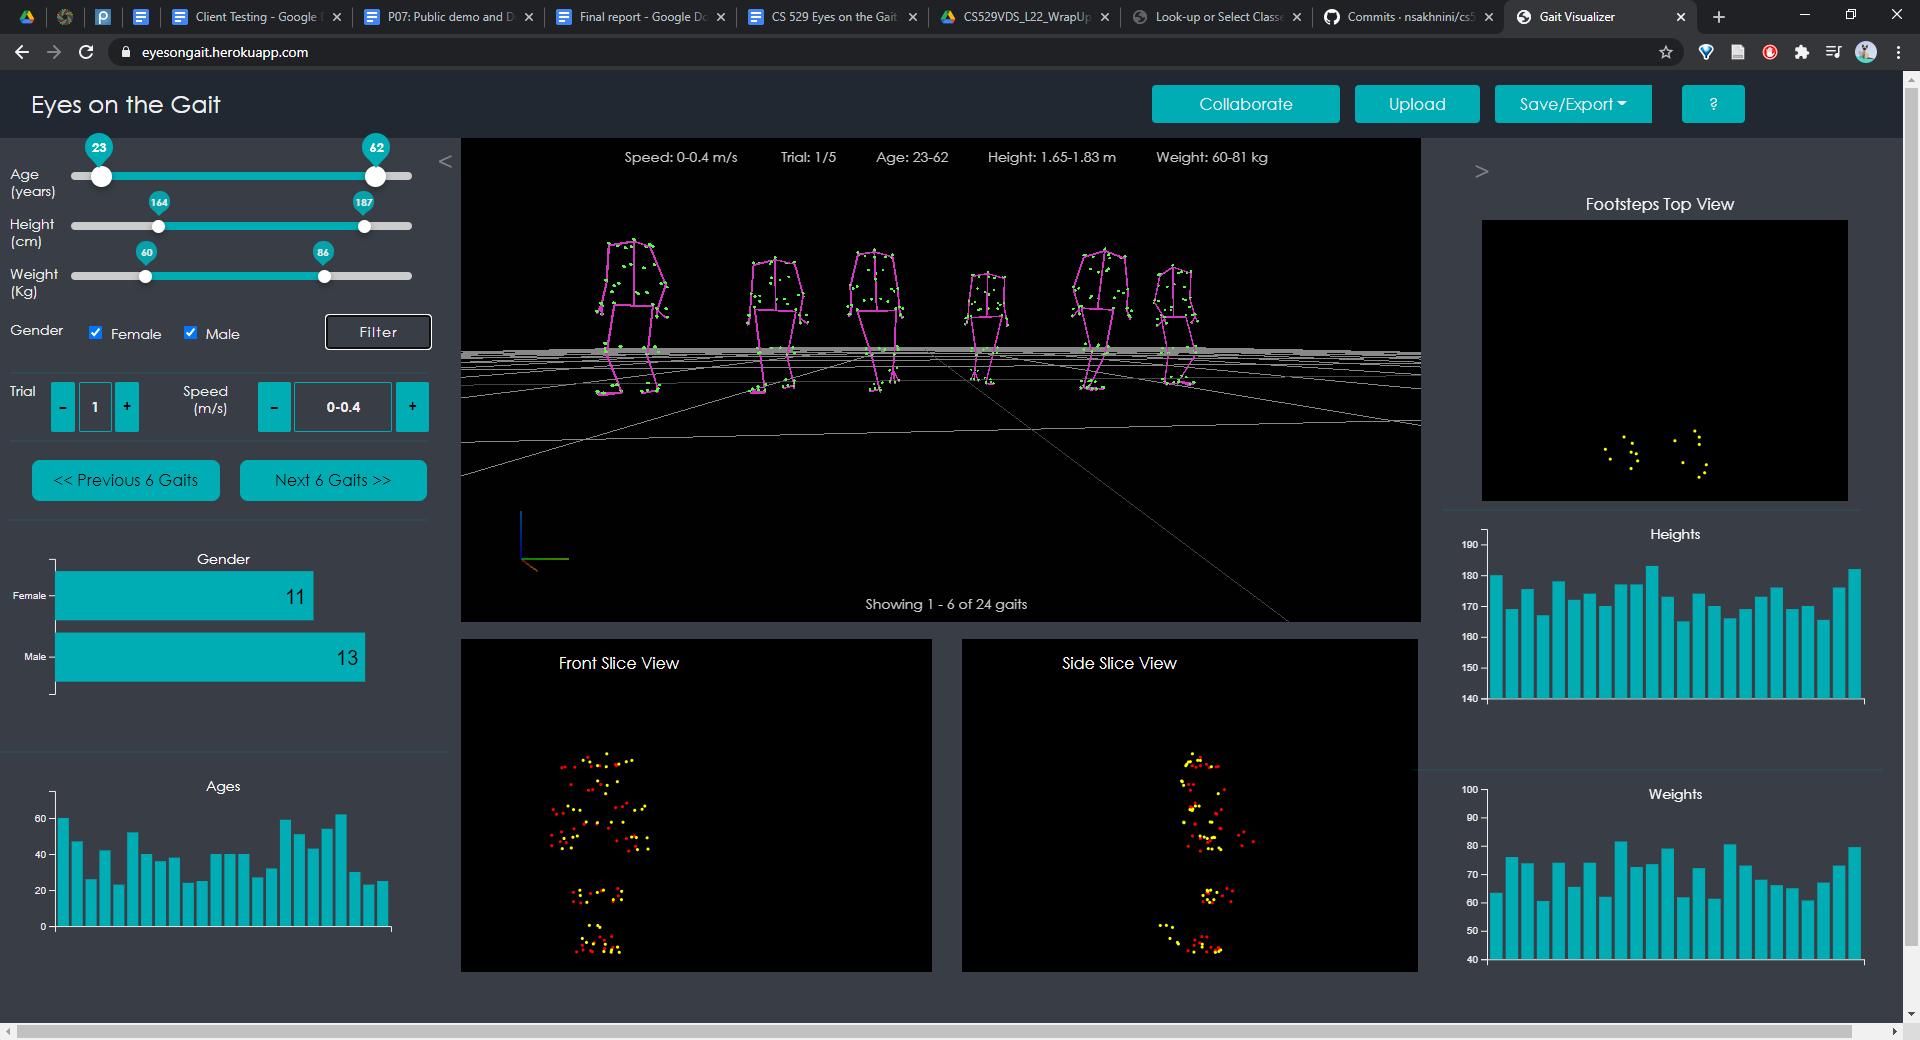The width and height of the screenshot is (1920, 1040).
Task: Go to Previous 6 Gaits
Action: pos(126,480)
